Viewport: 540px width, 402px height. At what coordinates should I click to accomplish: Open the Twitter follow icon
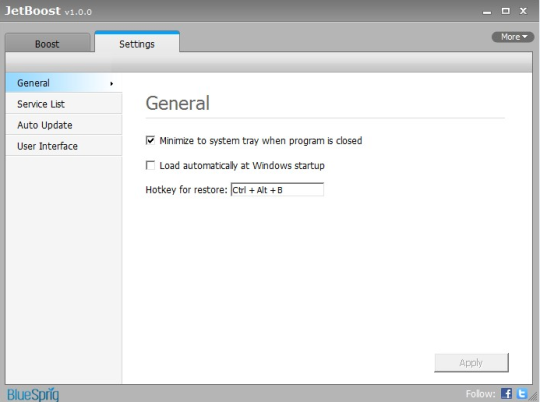click(x=522, y=393)
